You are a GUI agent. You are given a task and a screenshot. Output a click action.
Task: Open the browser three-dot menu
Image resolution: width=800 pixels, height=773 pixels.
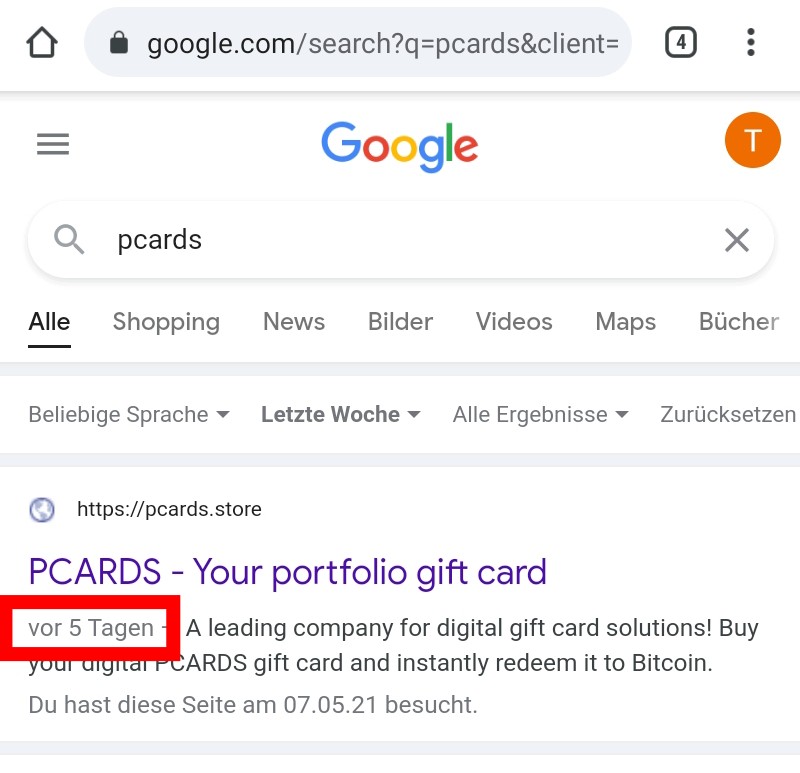[751, 42]
